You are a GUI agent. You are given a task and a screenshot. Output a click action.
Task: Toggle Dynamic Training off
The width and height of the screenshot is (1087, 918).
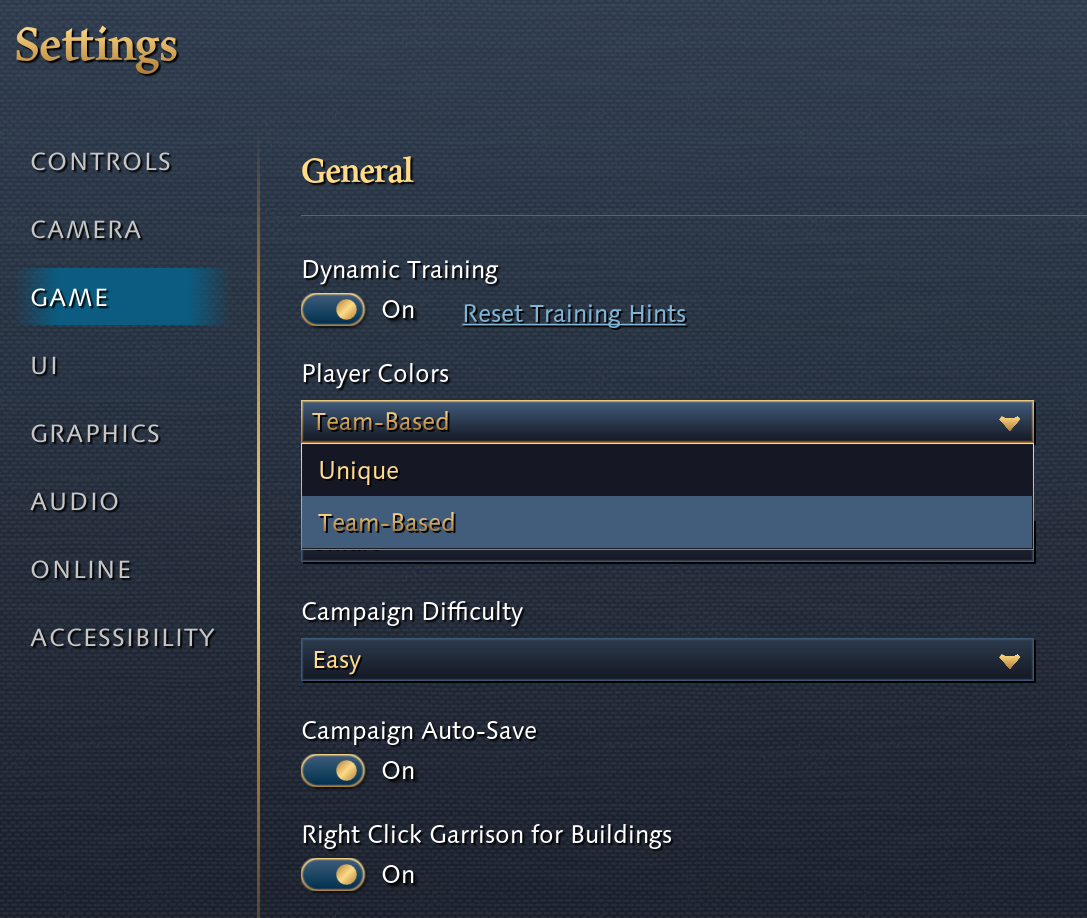coord(333,310)
